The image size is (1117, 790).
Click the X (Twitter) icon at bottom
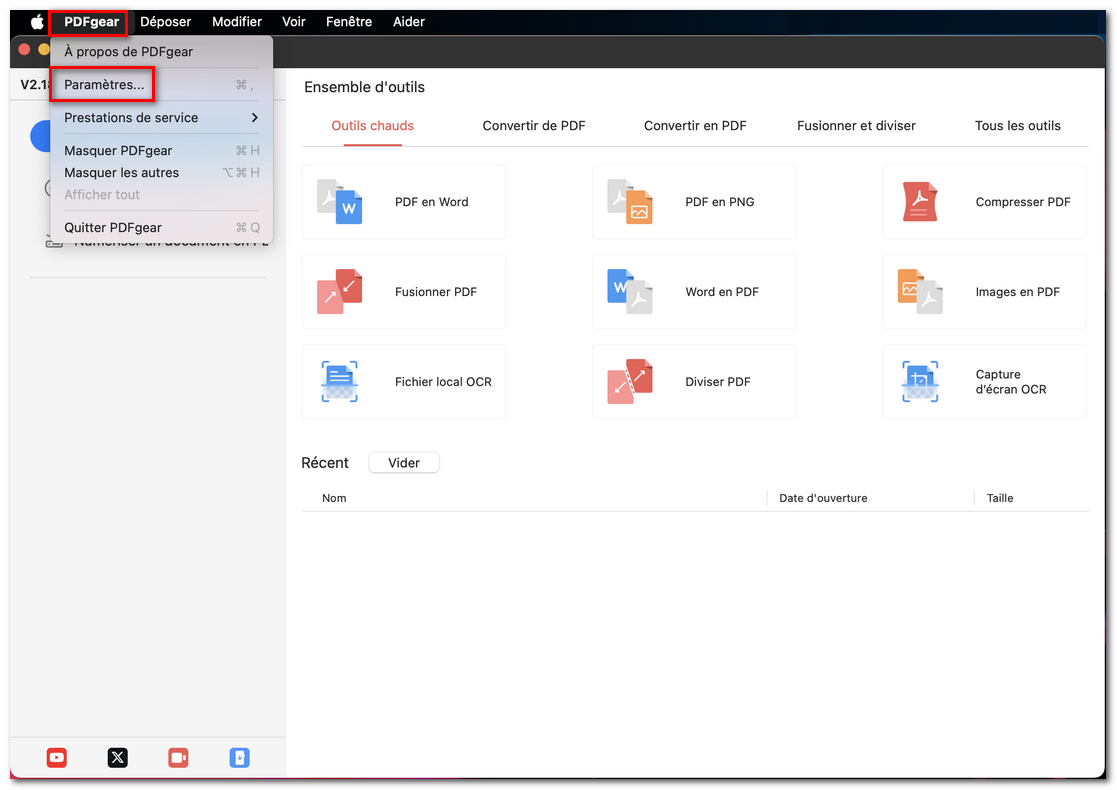pos(118,758)
